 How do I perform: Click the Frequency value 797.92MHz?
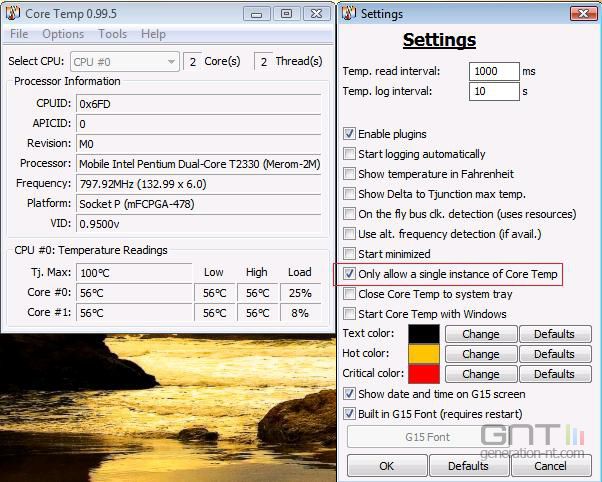click(198, 184)
